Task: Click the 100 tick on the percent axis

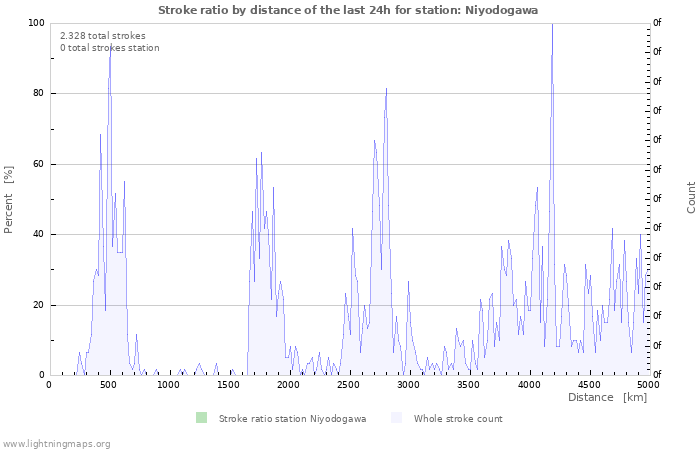Action: pyautogui.click(x=36, y=23)
